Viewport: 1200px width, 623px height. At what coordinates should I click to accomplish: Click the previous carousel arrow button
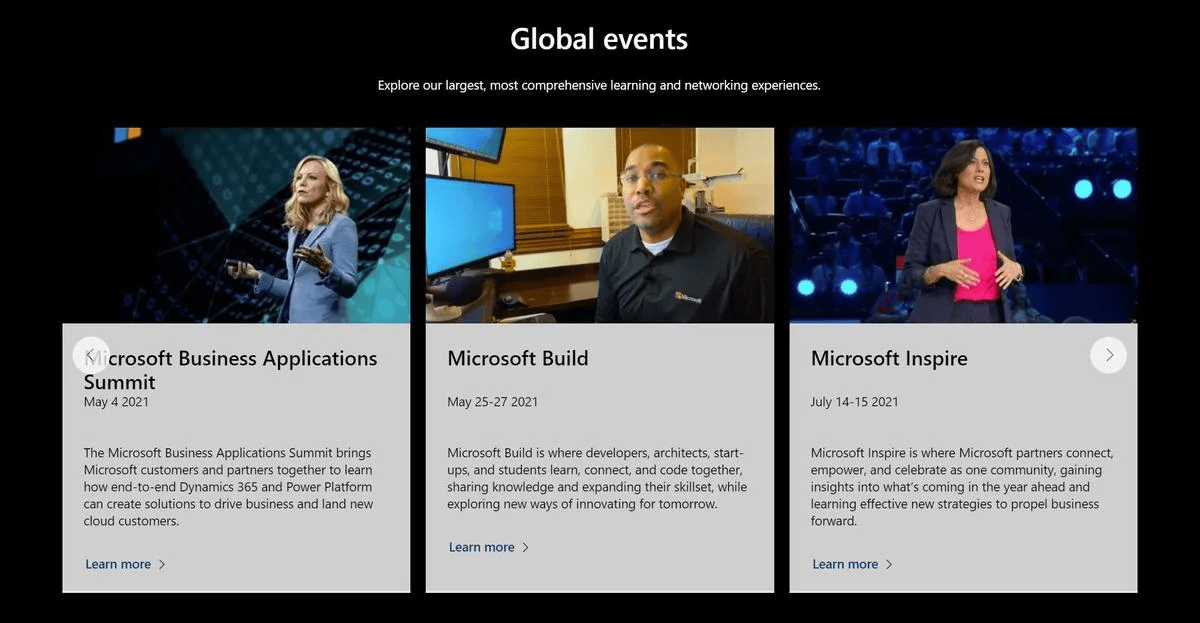click(x=91, y=355)
